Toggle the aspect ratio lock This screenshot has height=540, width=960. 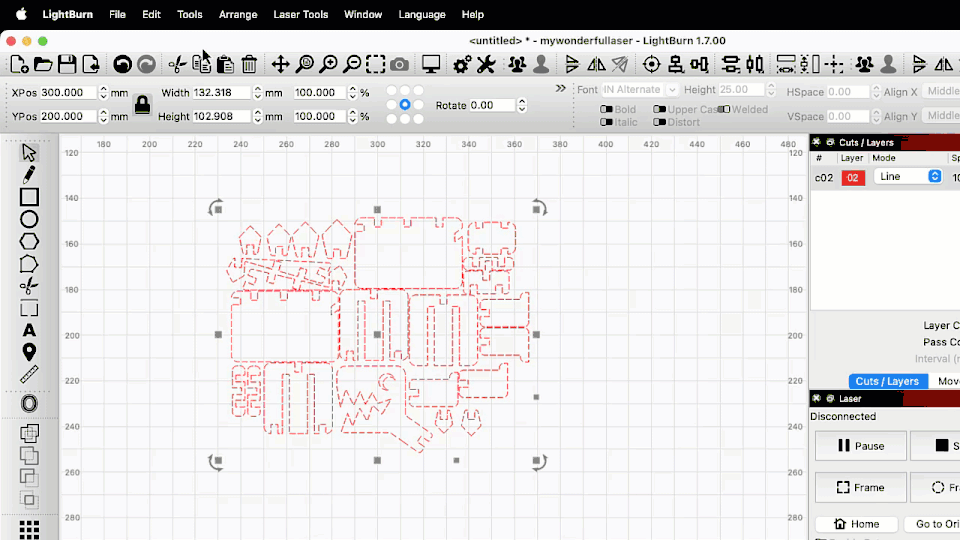[x=142, y=104]
